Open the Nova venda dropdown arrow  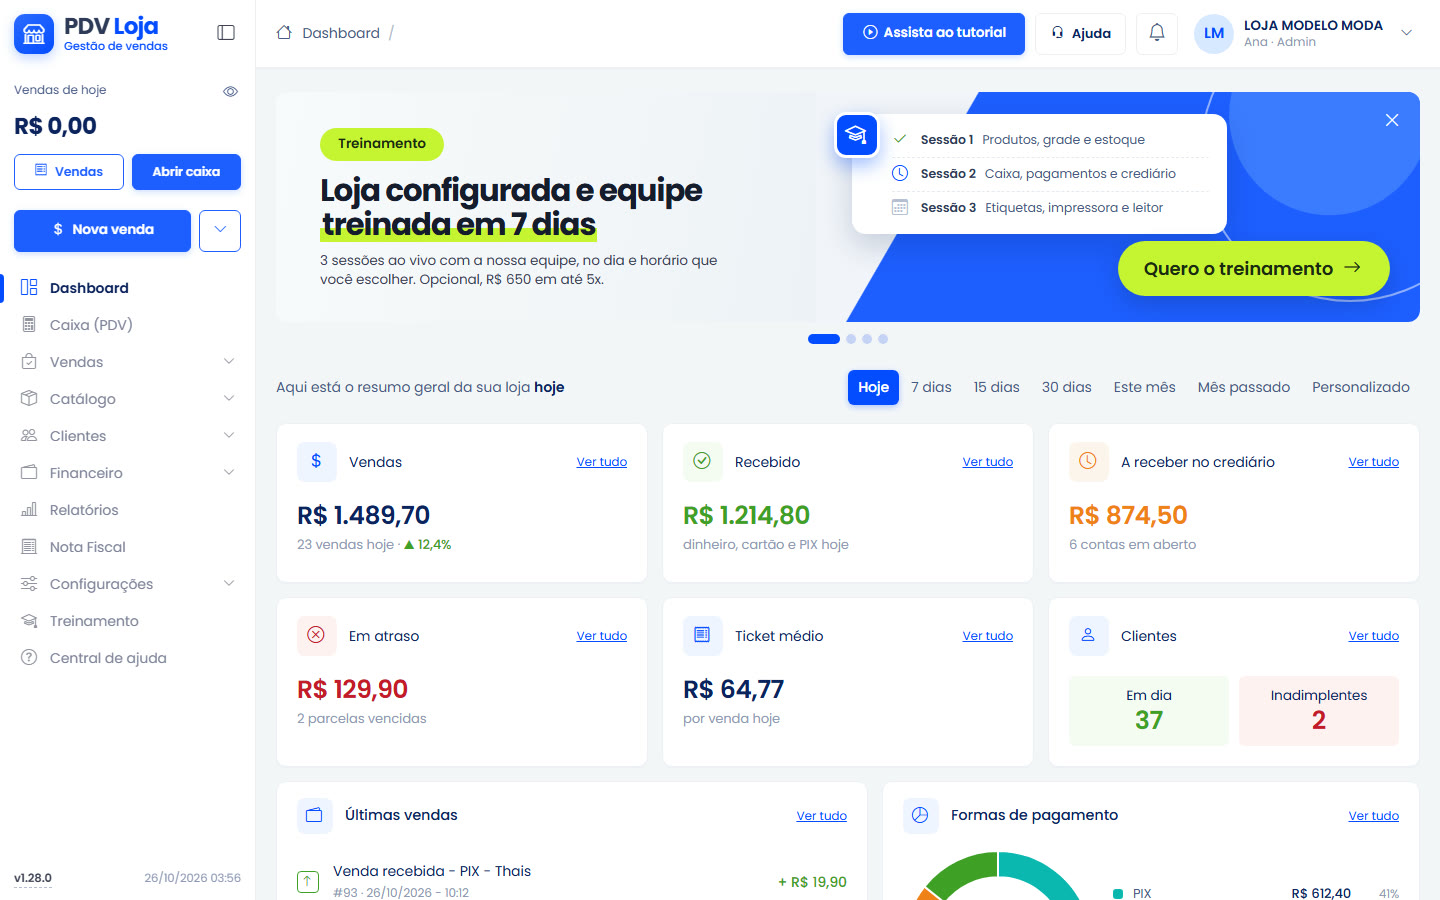(x=220, y=231)
